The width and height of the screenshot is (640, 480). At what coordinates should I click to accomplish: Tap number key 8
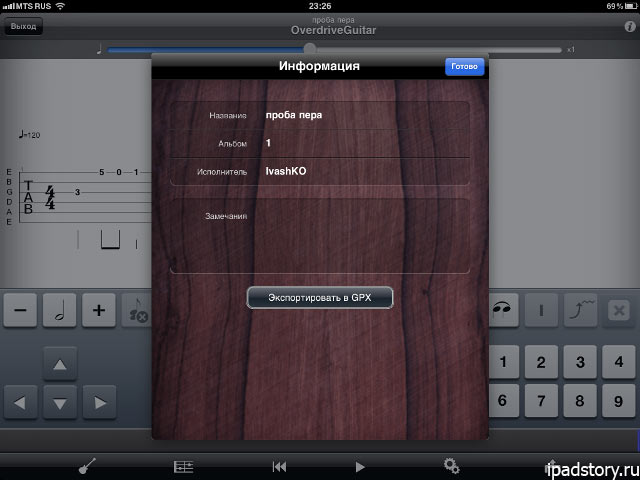[x=580, y=400]
